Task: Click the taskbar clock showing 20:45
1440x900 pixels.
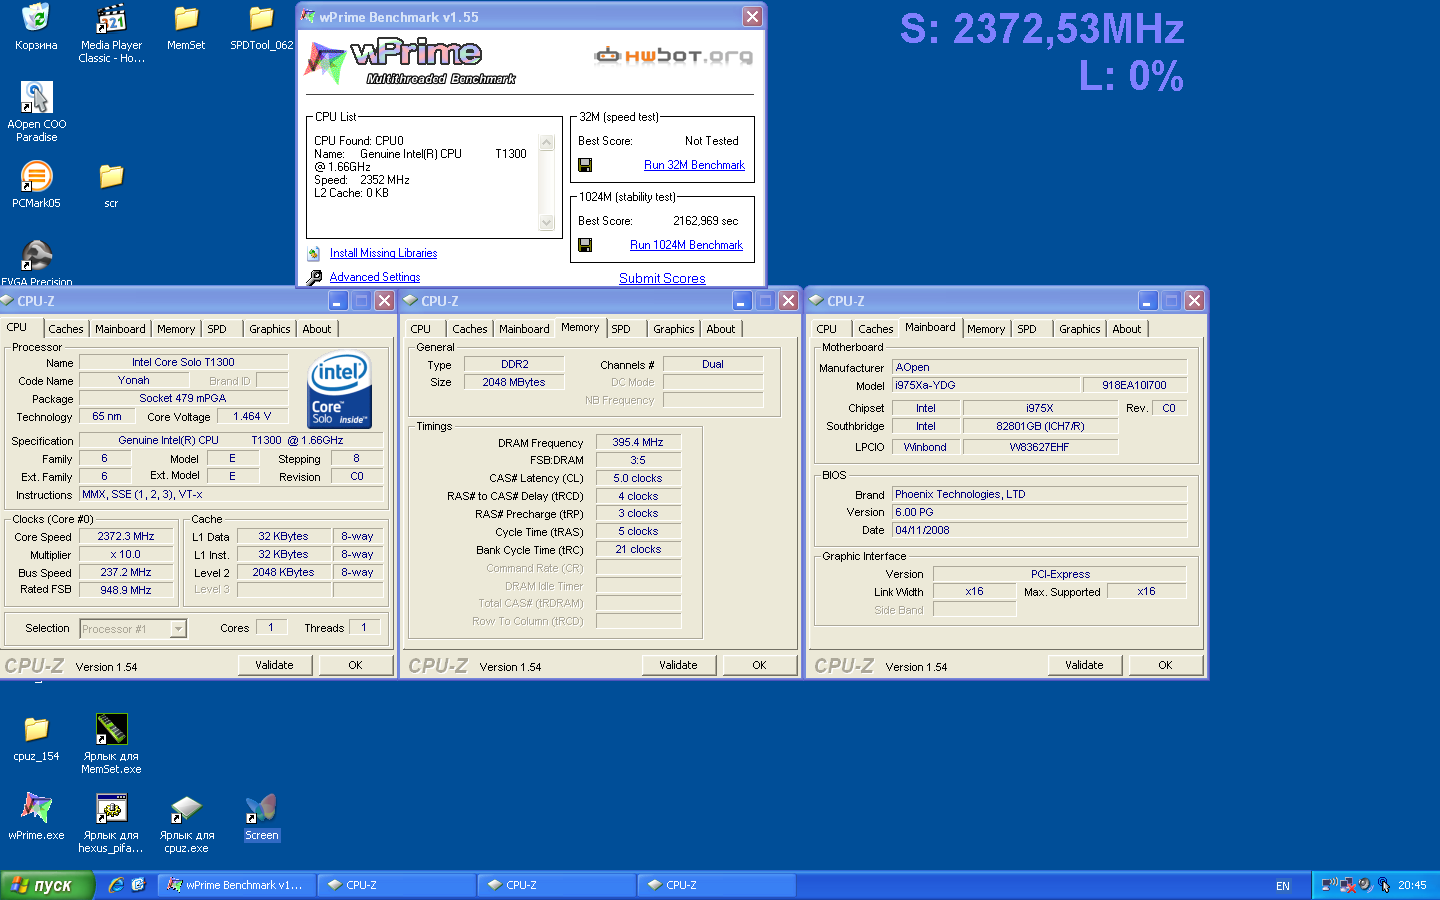Action: coord(1412,886)
